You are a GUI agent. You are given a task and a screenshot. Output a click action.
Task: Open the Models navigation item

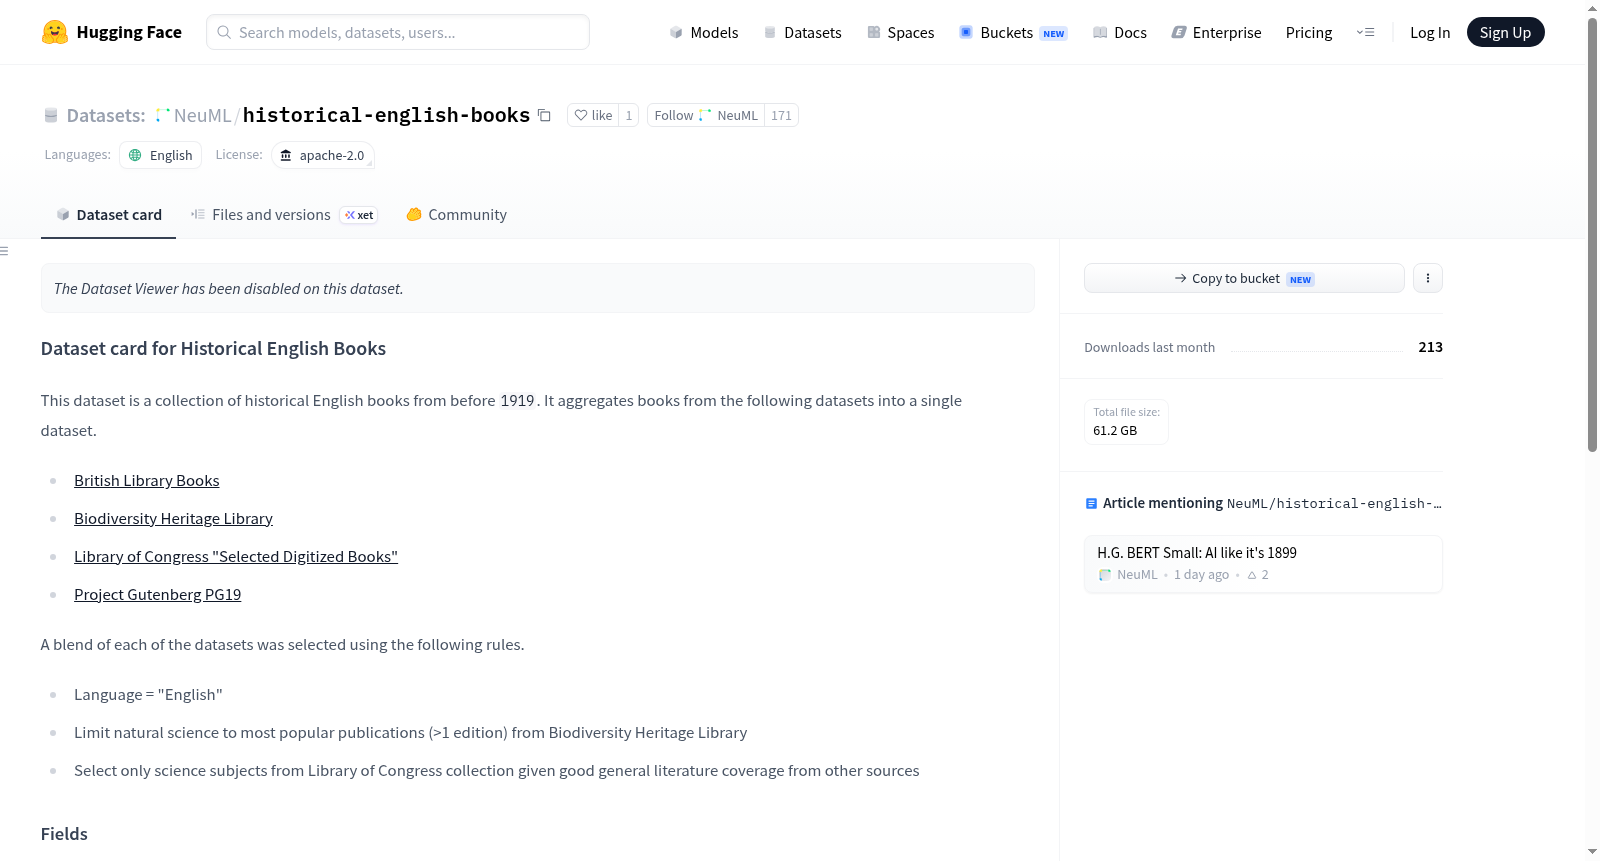[x=704, y=32]
